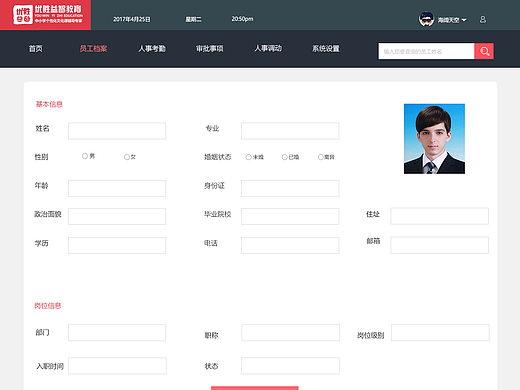Viewport: 520px width, 390px height.
Task: Open the user profile outline icon
Action: coord(483,20)
